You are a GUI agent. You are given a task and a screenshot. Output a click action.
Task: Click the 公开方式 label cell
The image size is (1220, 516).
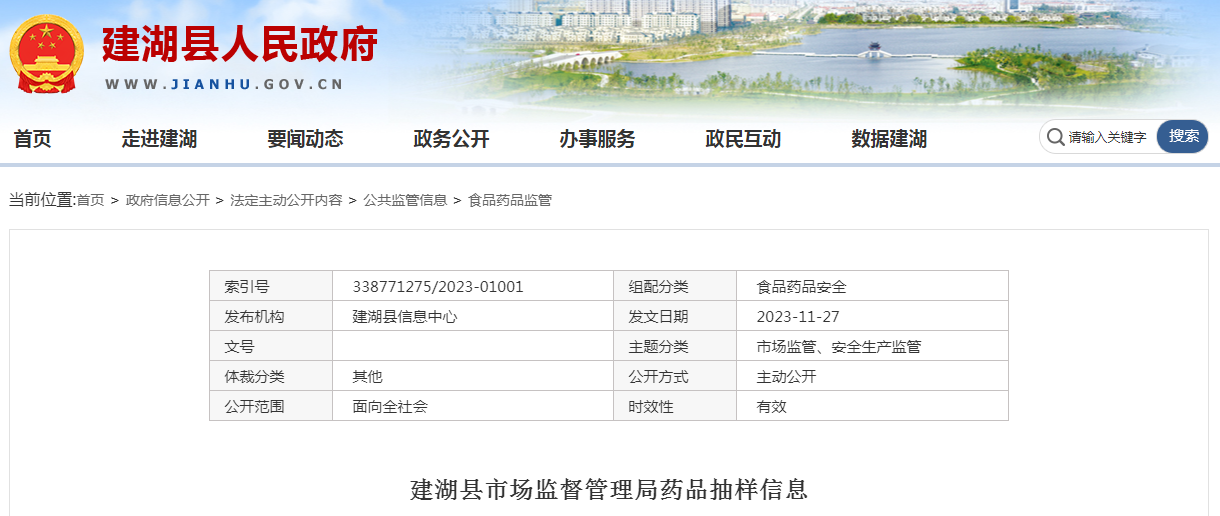coord(675,376)
